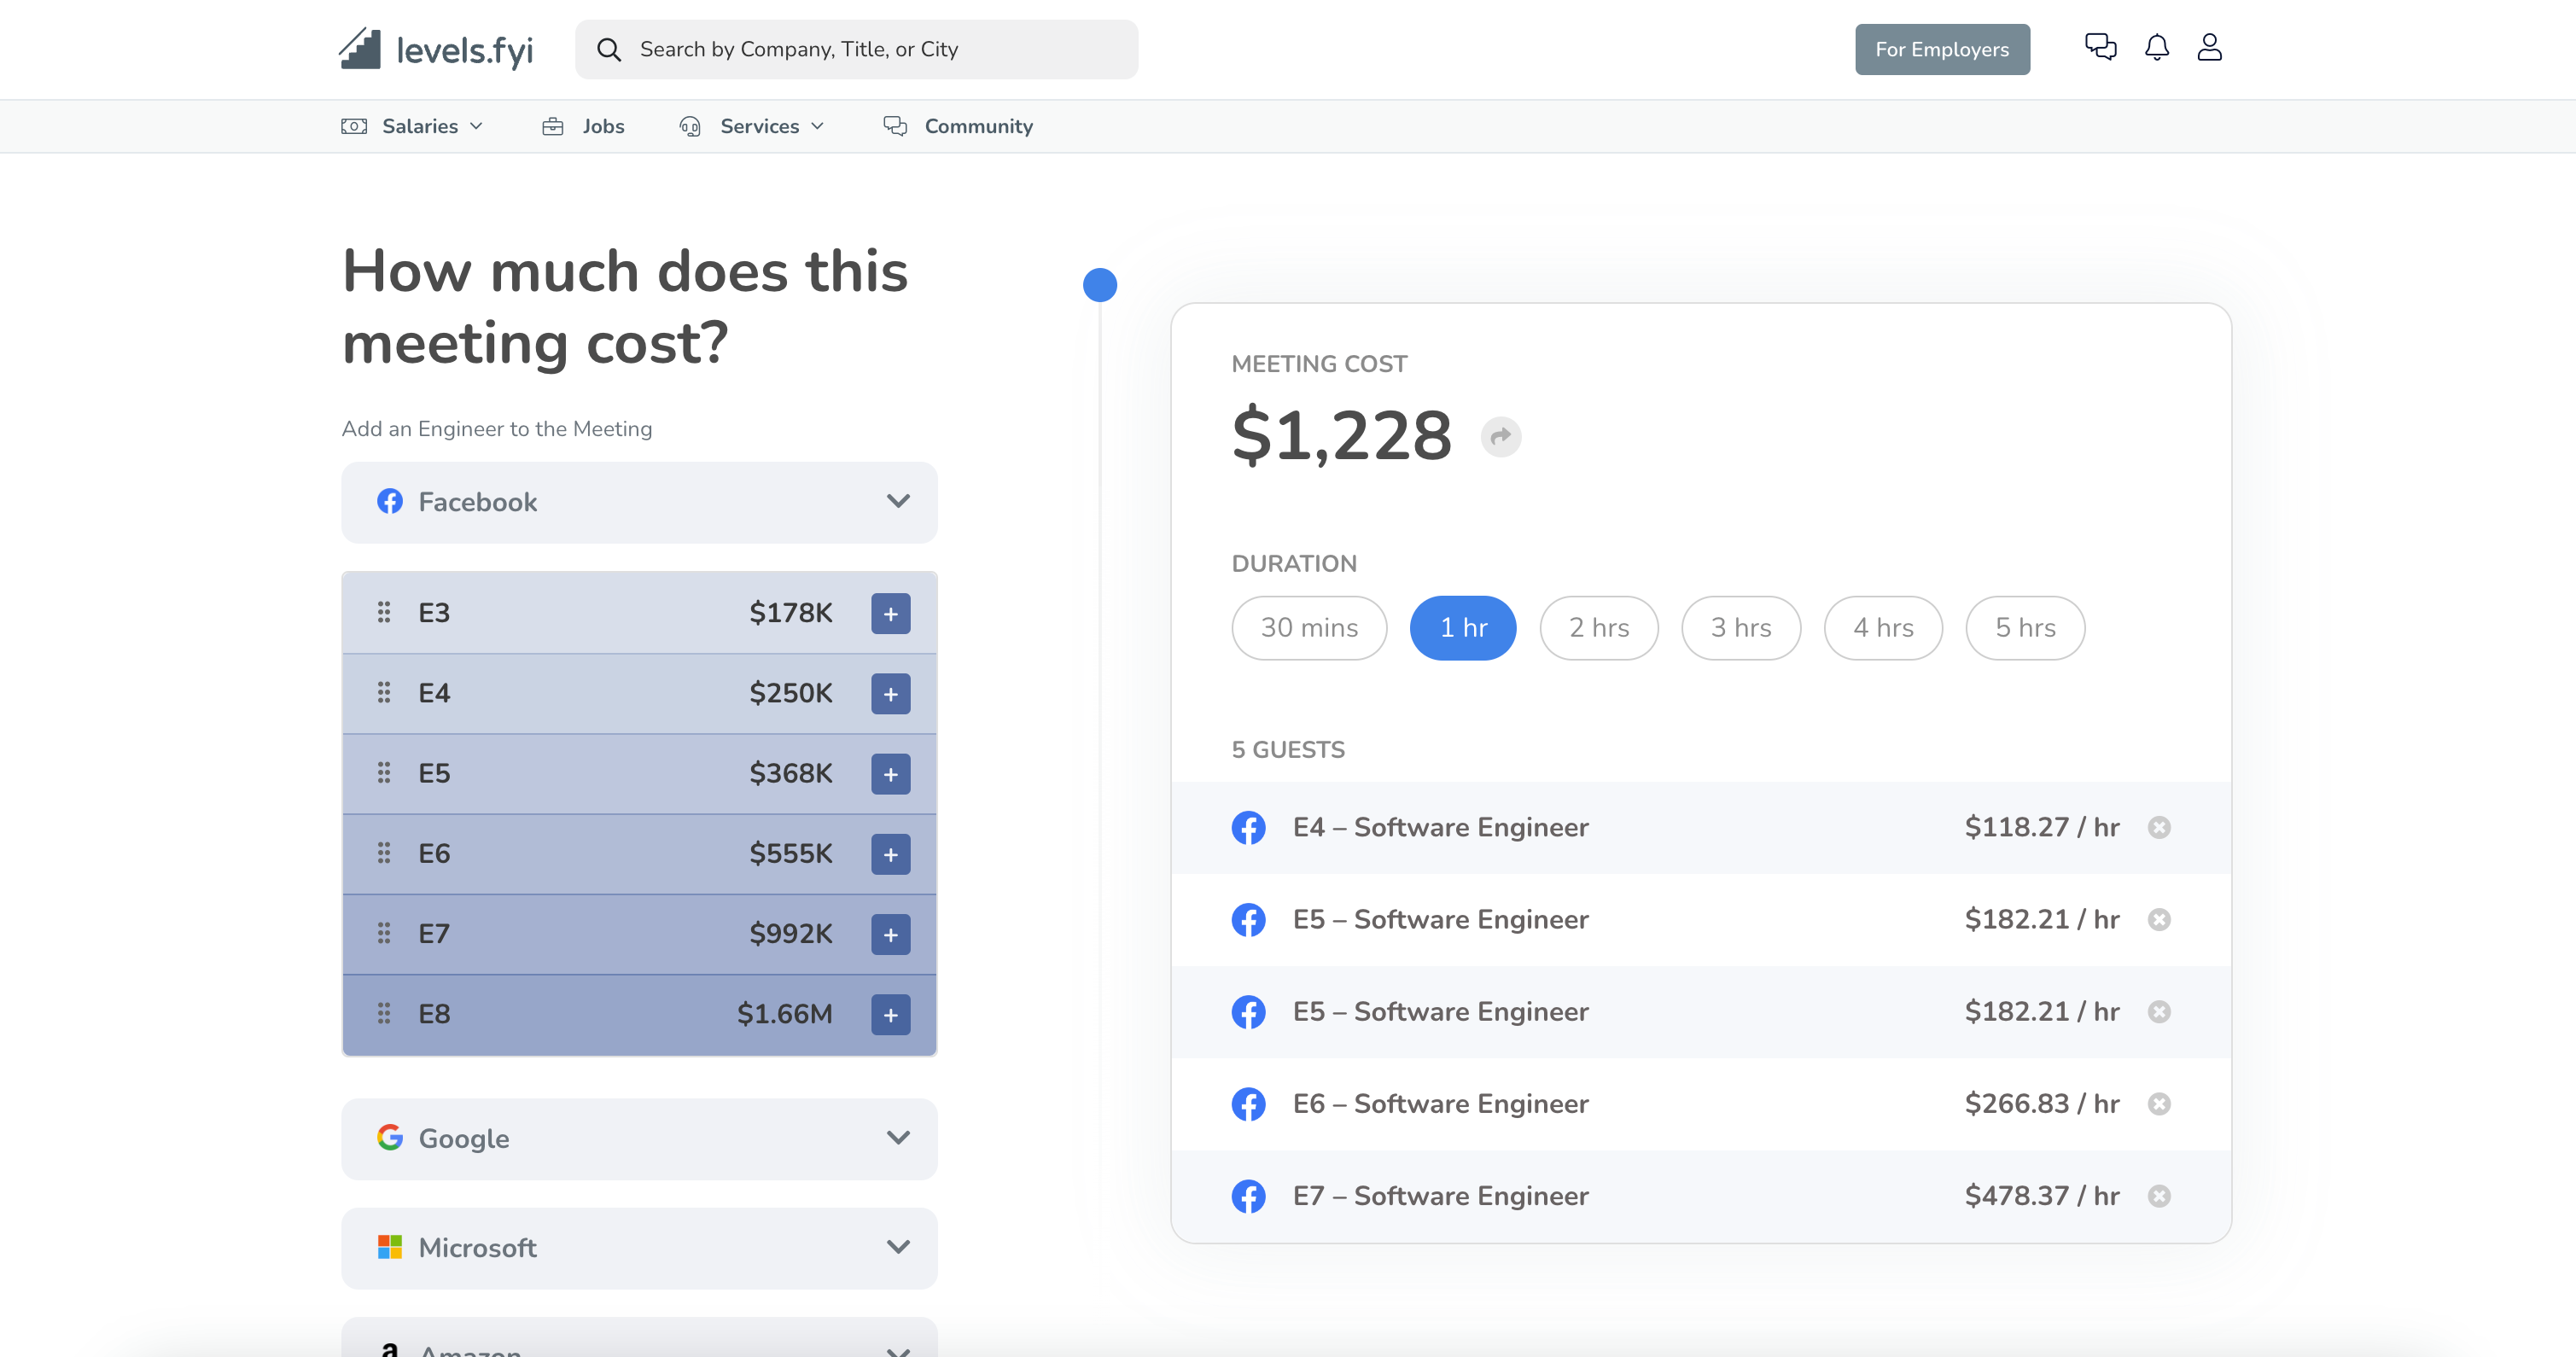The image size is (2576, 1357).
Task: Set duration to 30 mins
Action: click(1309, 628)
